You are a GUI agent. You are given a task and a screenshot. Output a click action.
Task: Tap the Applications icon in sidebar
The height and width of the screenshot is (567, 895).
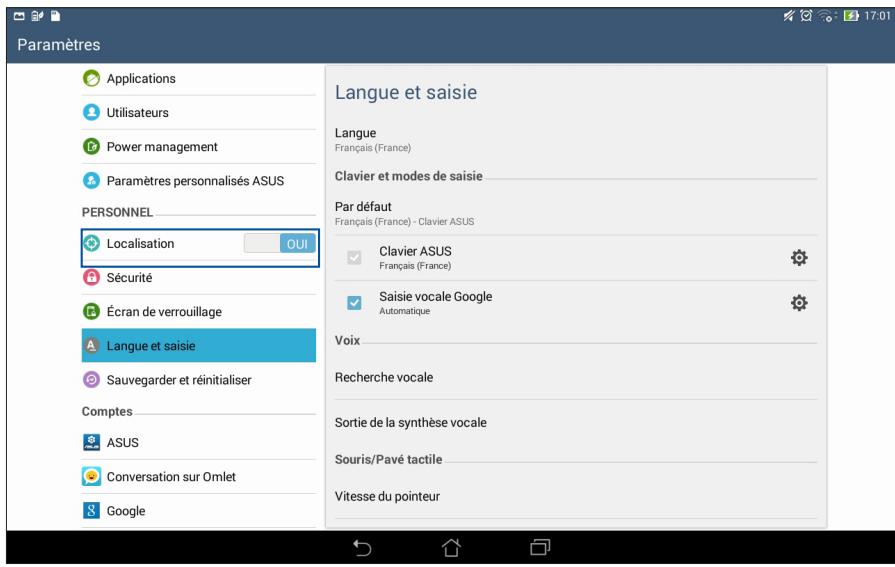(91, 78)
